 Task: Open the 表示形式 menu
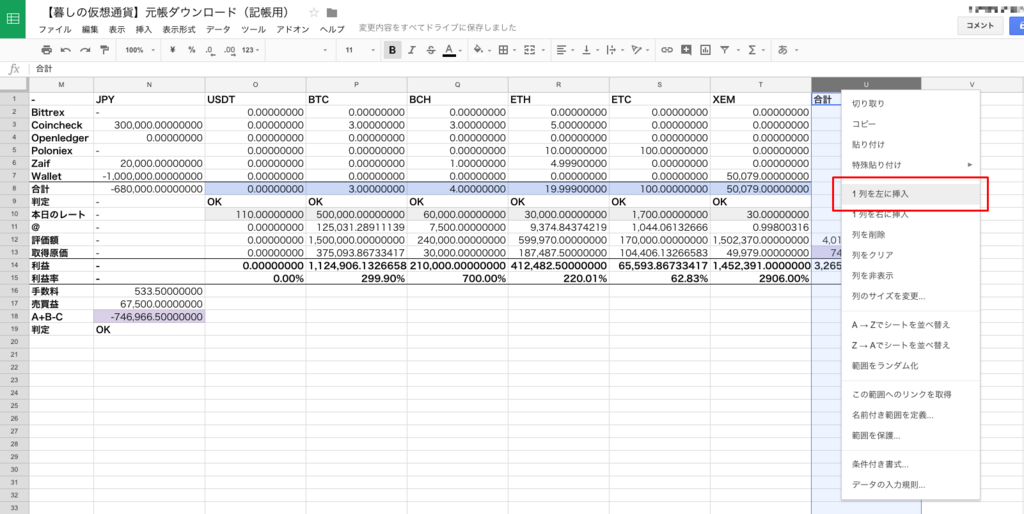tap(179, 29)
